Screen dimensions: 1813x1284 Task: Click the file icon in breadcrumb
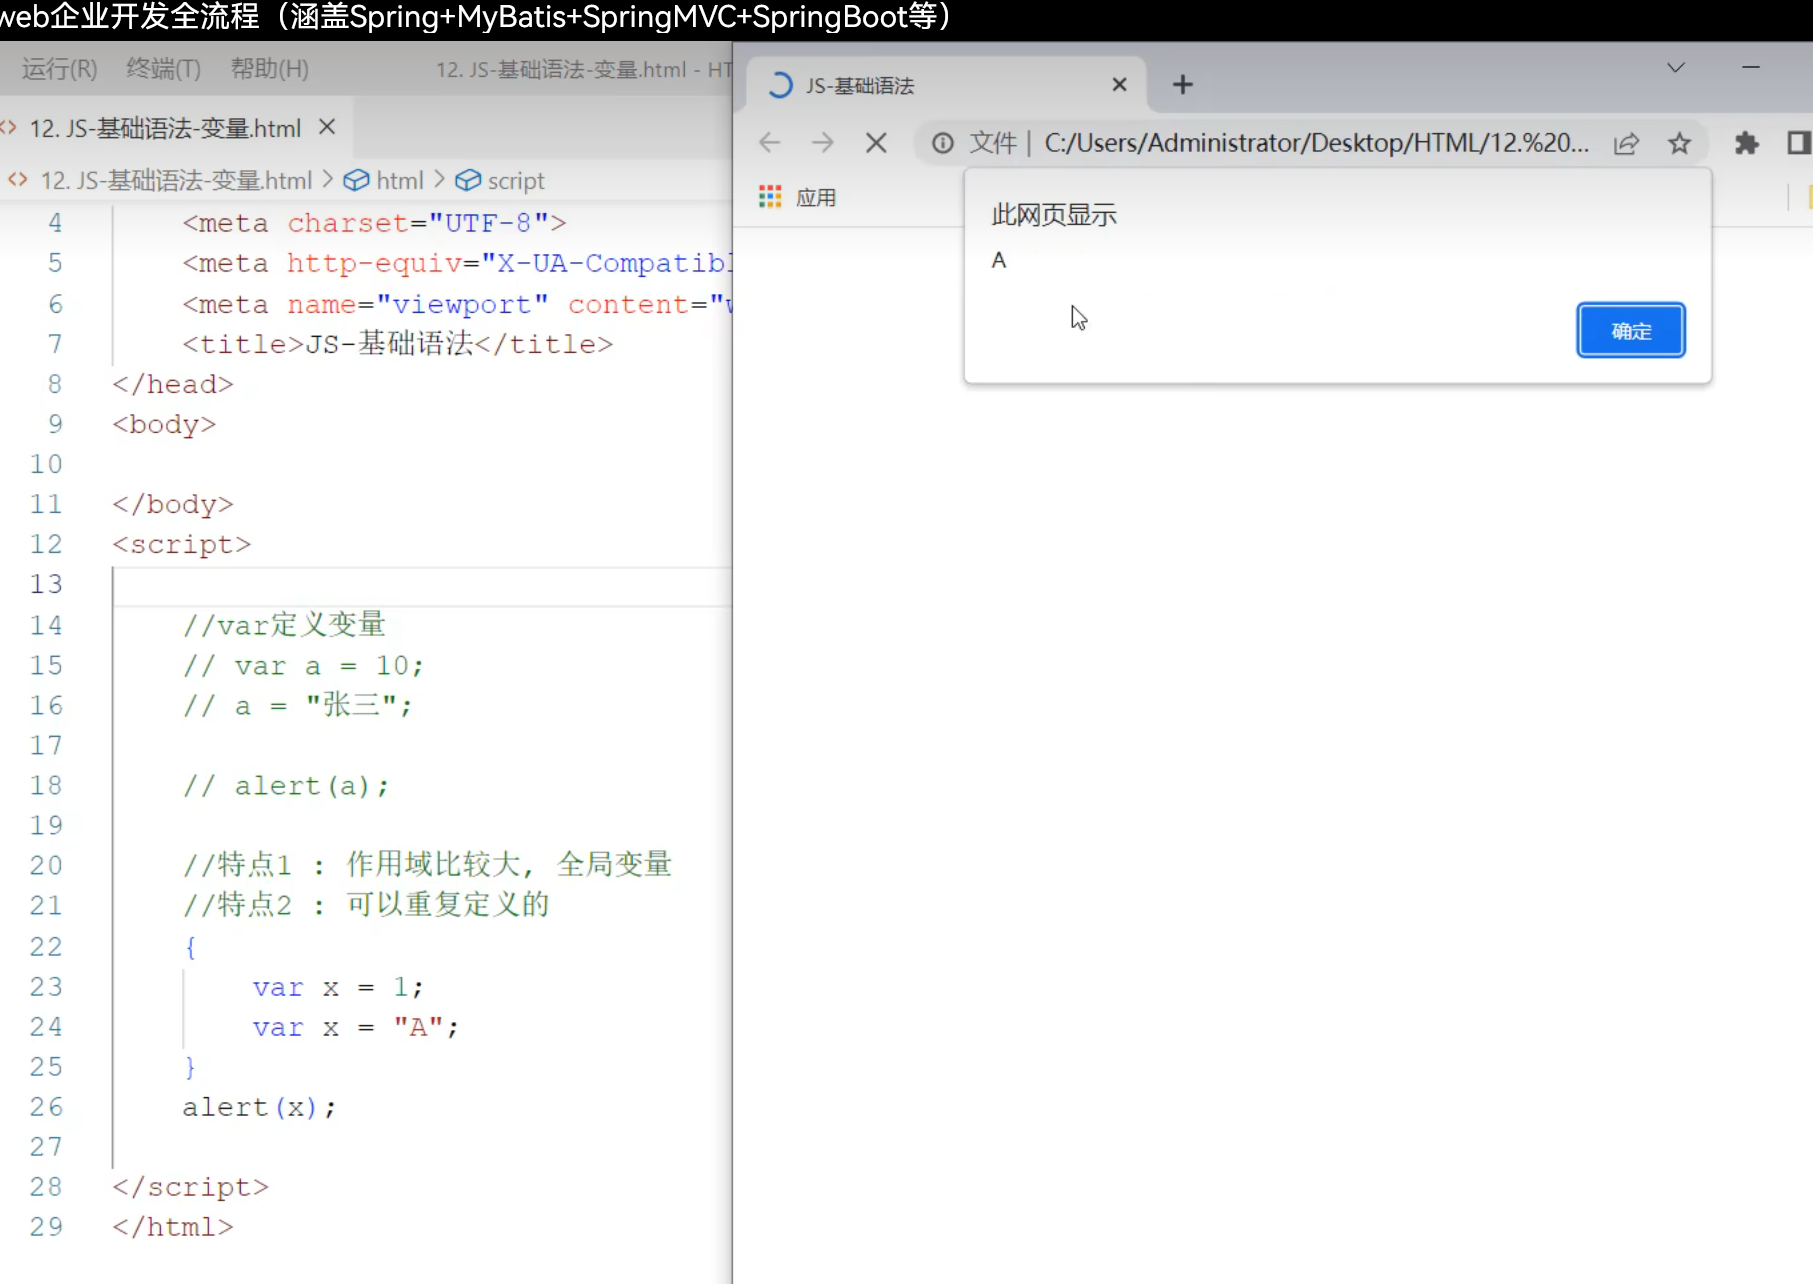tap(17, 180)
